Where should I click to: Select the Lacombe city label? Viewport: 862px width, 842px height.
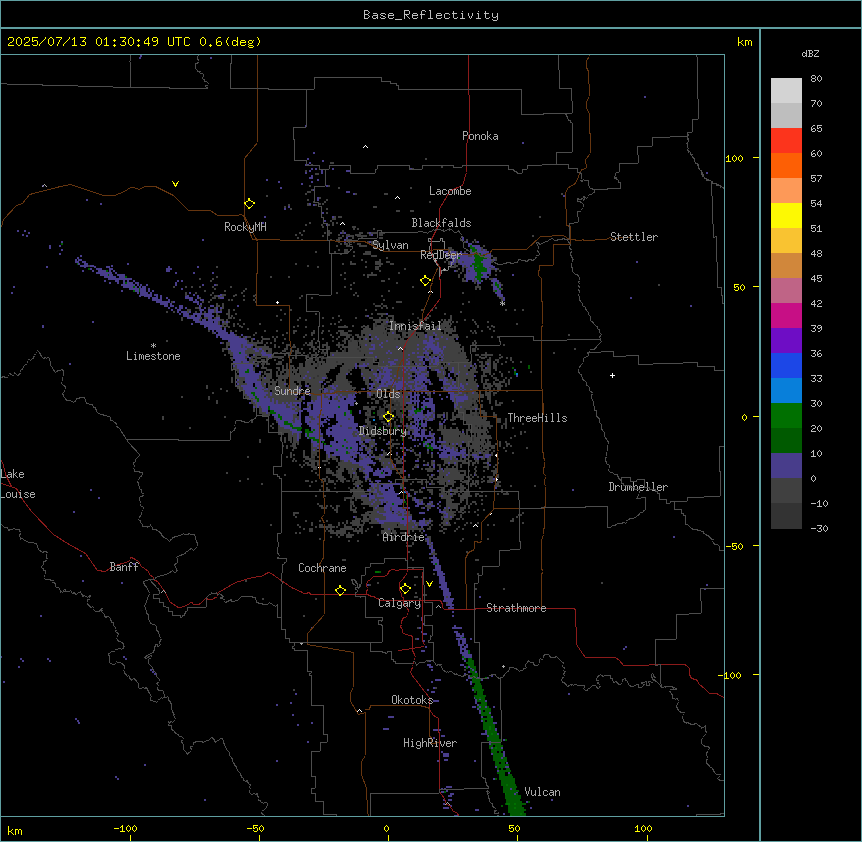click(x=450, y=191)
